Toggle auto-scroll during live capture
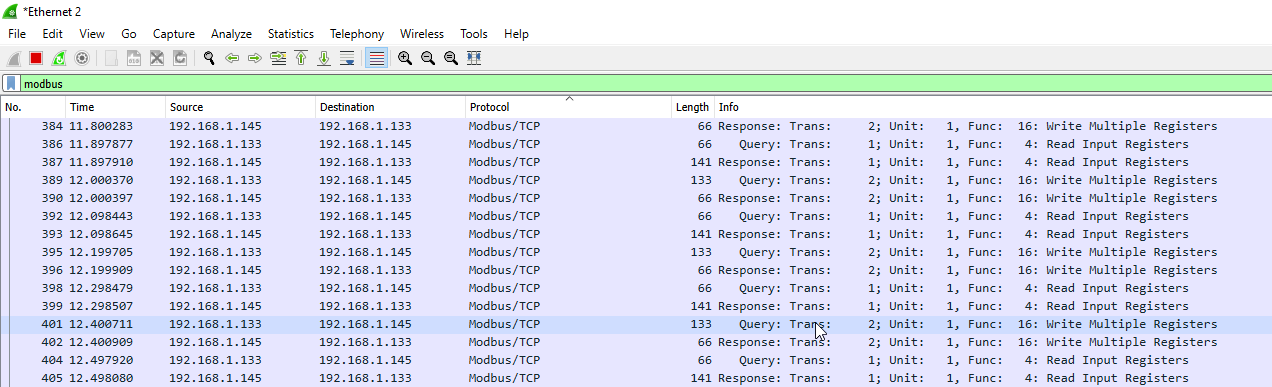This screenshot has height=387, width=1272. tap(347, 58)
